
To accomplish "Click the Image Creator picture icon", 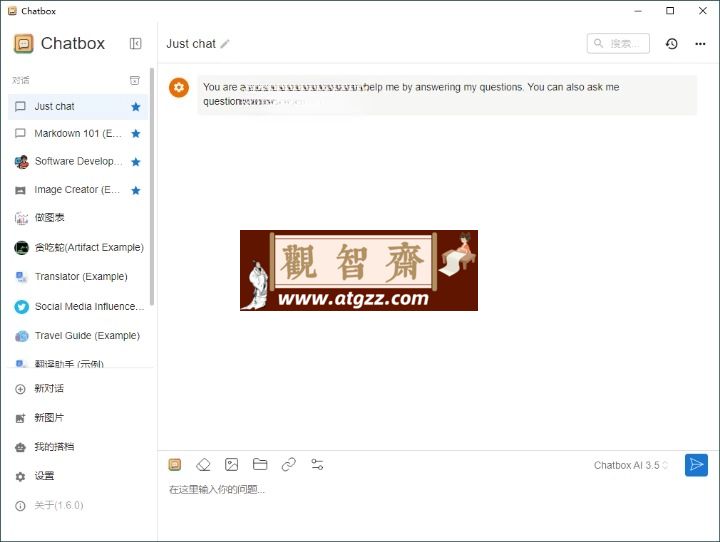I will (x=20, y=190).
